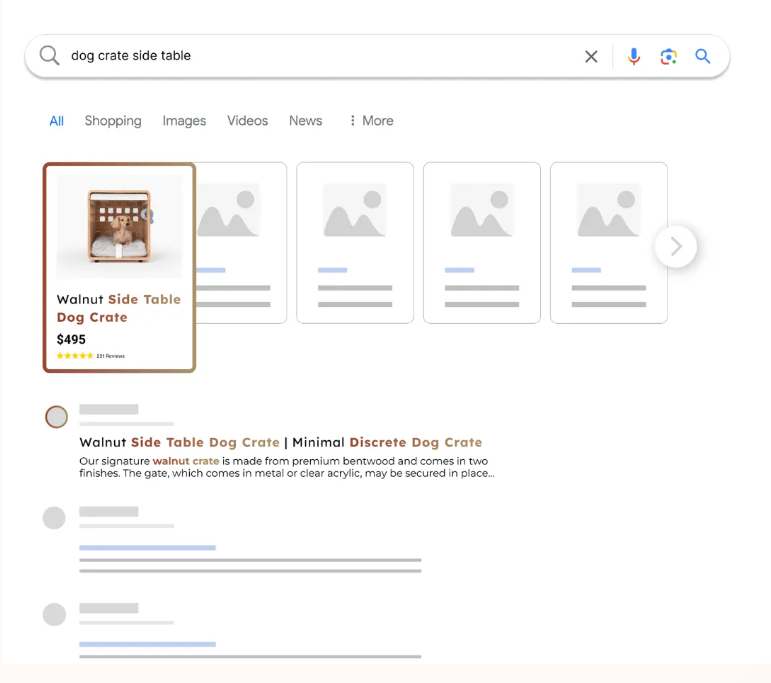771x683 pixels.
Task: Switch to the Shopping tab
Action: pos(113,121)
